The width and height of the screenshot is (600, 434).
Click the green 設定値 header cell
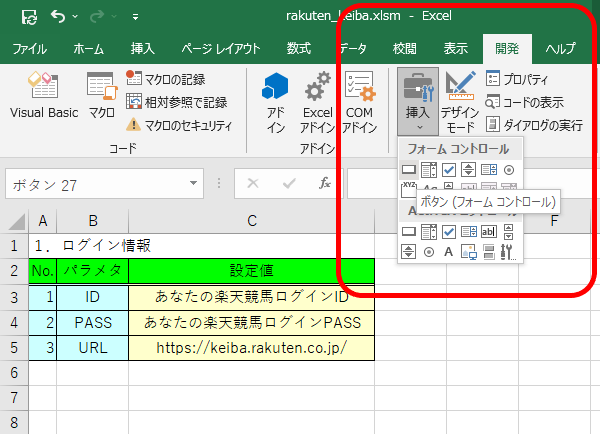pyautogui.click(x=251, y=271)
